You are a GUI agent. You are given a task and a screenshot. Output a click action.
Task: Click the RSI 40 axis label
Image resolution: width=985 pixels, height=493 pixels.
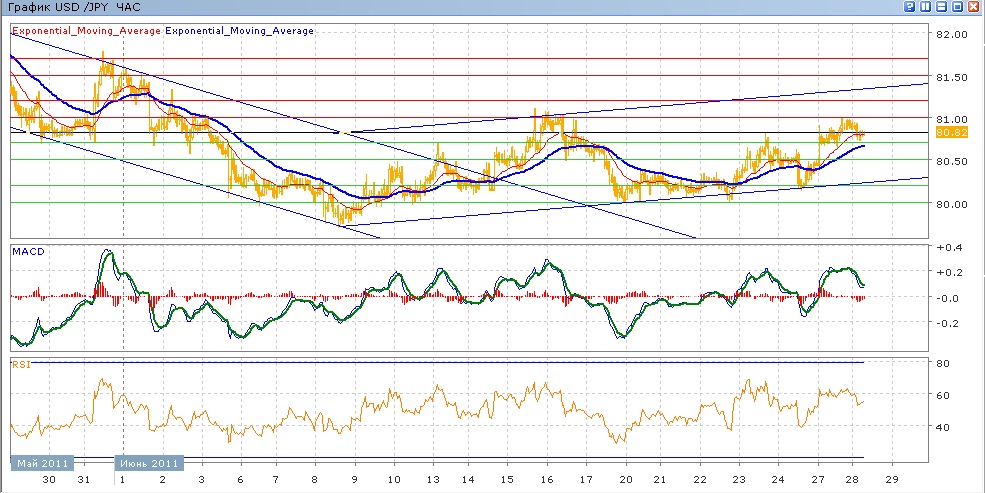point(944,427)
